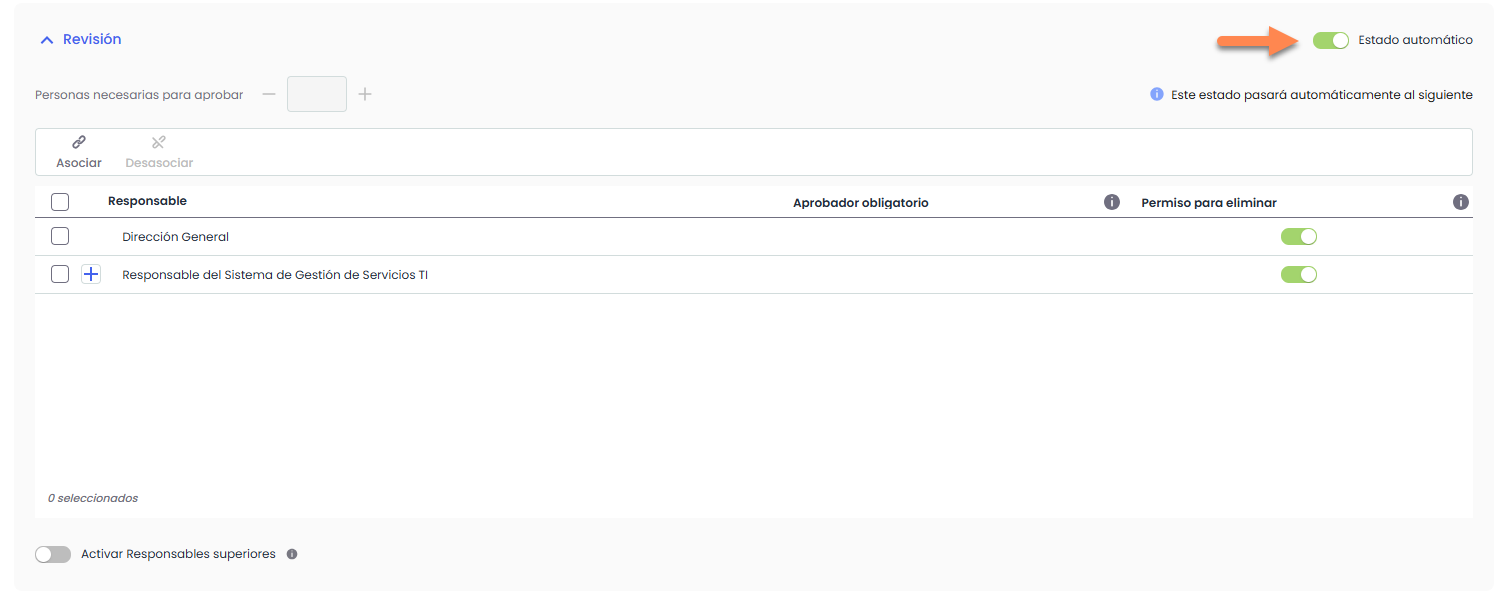Click the Desasociar unlink icon
The height and width of the screenshot is (592, 1503).
click(x=159, y=143)
